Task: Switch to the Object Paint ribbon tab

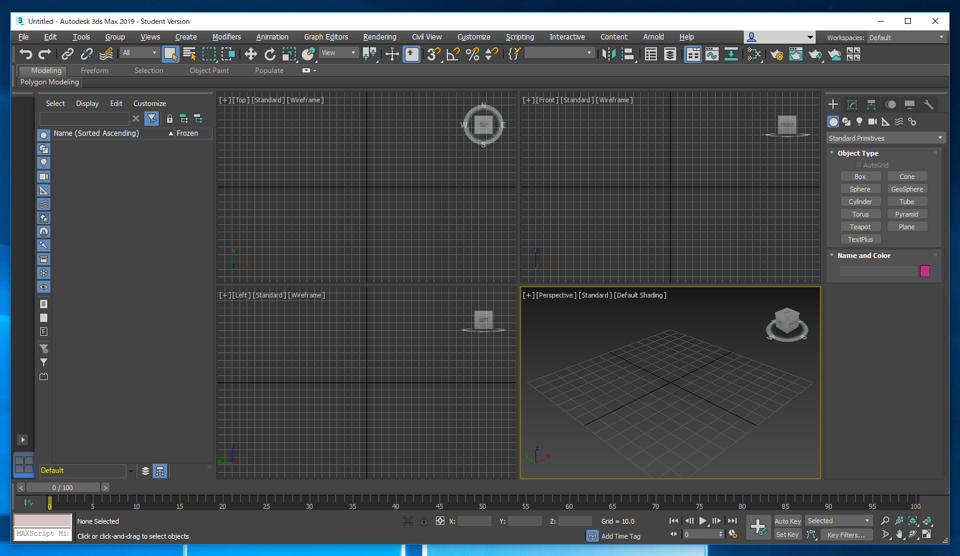Action: (x=209, y=70)
